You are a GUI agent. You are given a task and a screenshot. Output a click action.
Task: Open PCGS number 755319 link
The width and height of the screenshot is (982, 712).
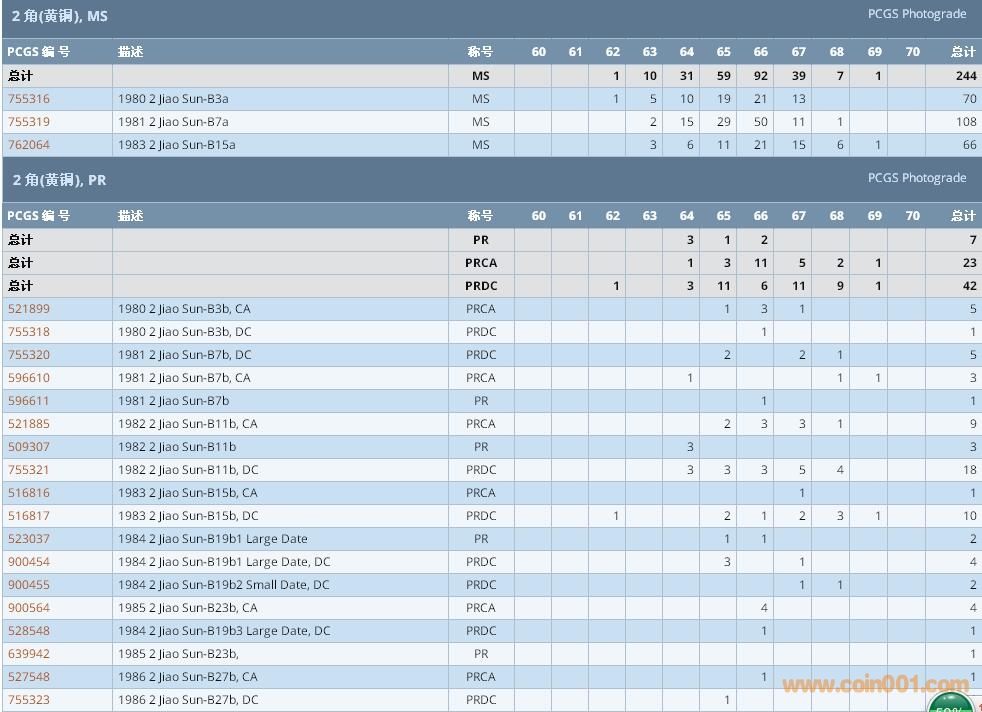[29, 122]
